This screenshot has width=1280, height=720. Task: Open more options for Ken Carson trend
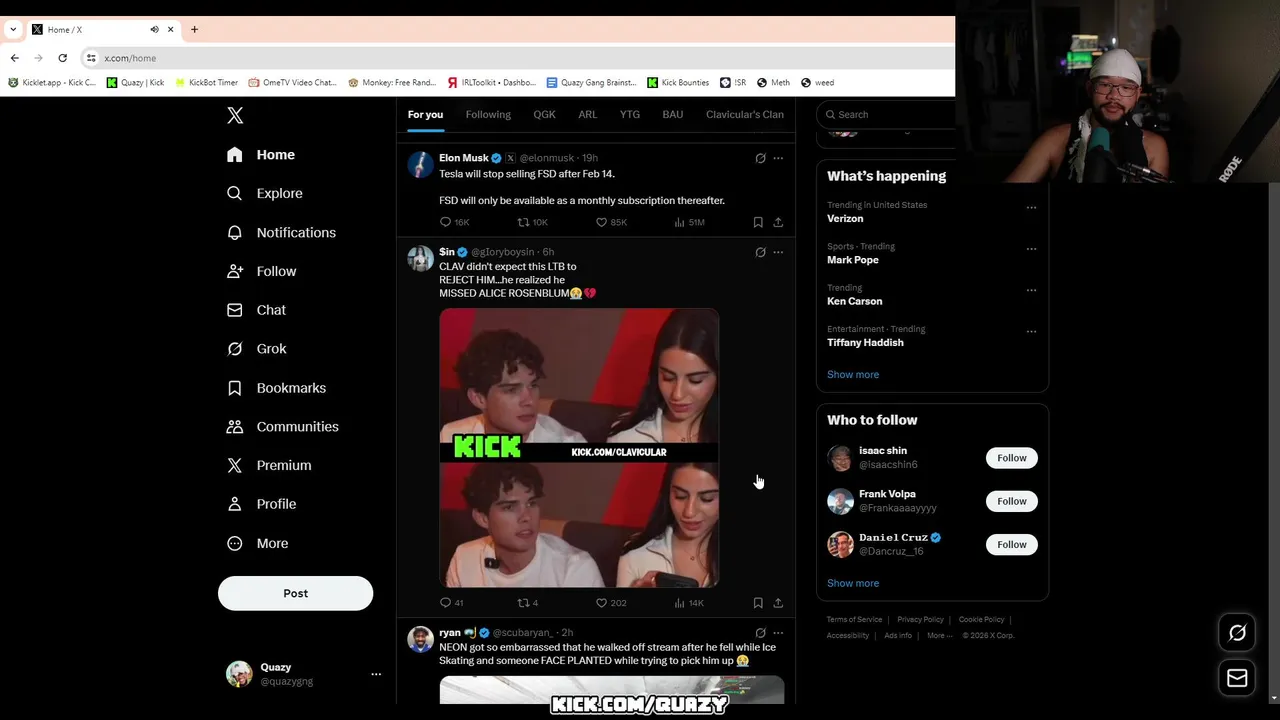coord(1031,290)
